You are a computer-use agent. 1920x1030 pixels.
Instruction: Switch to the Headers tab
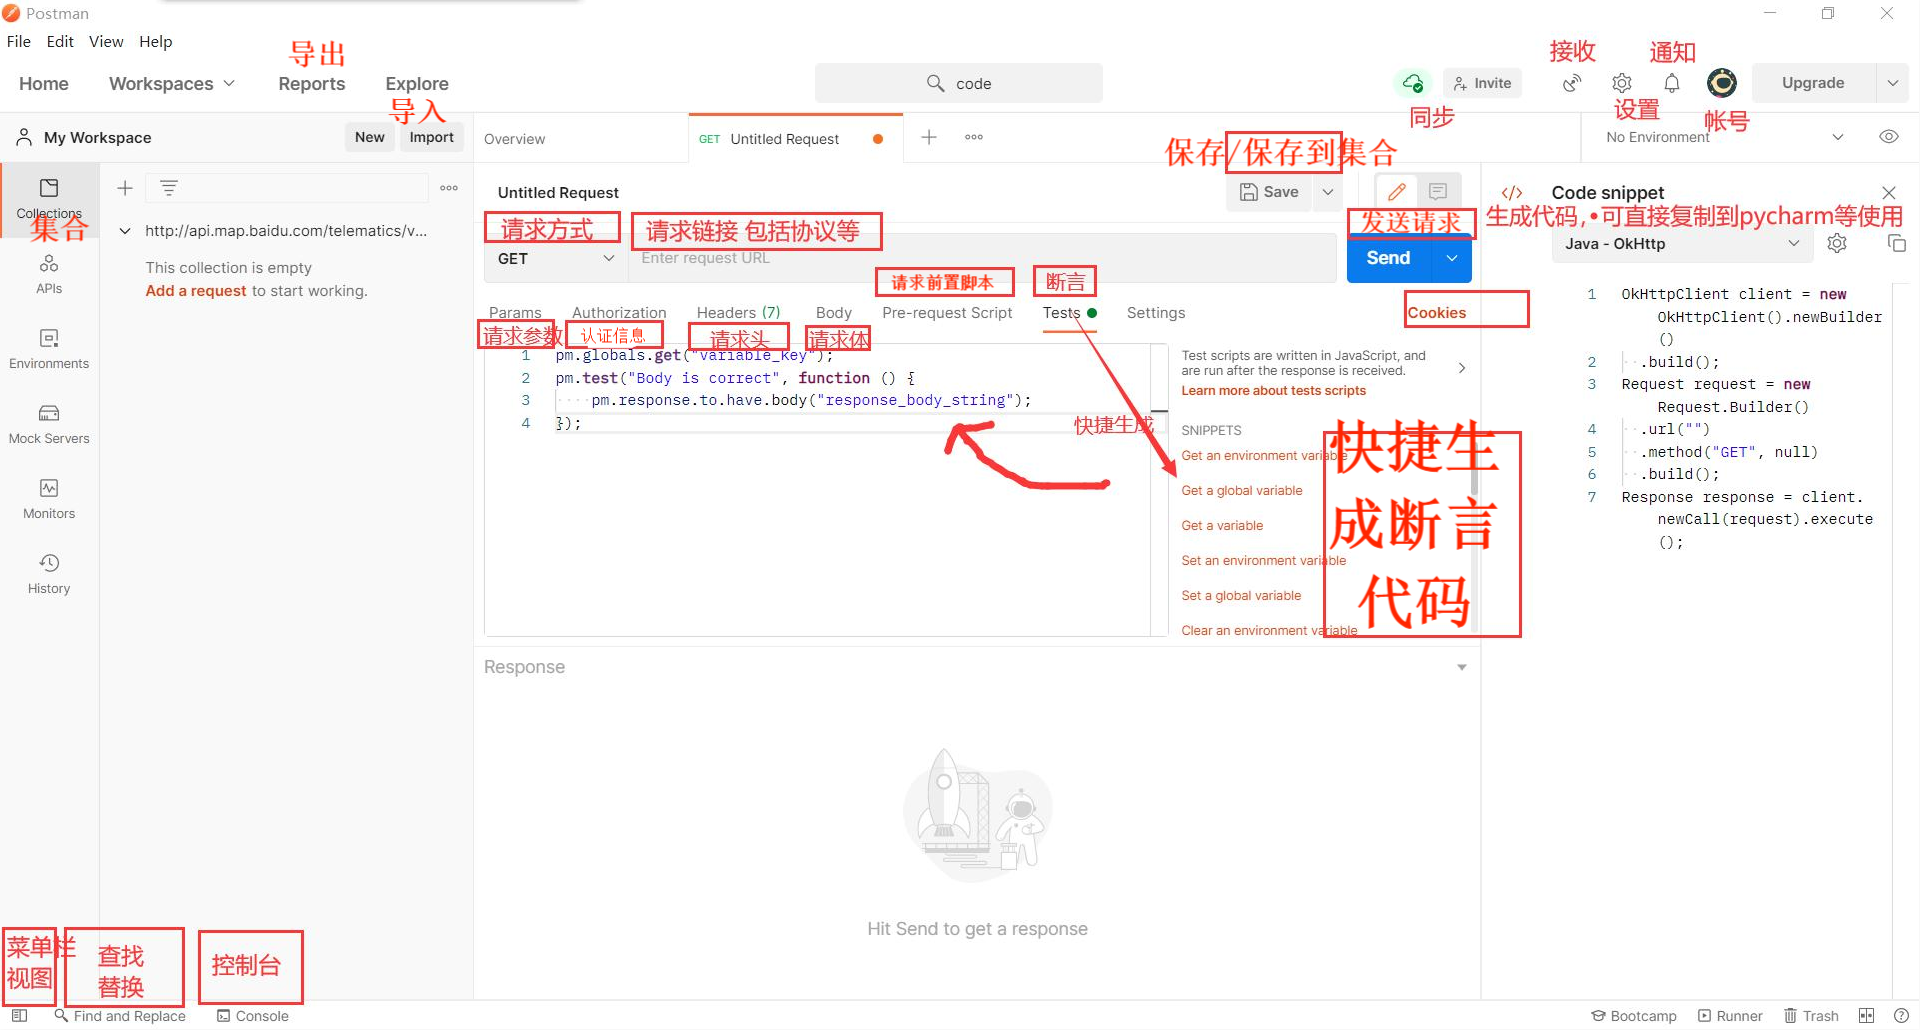point(738,312)
